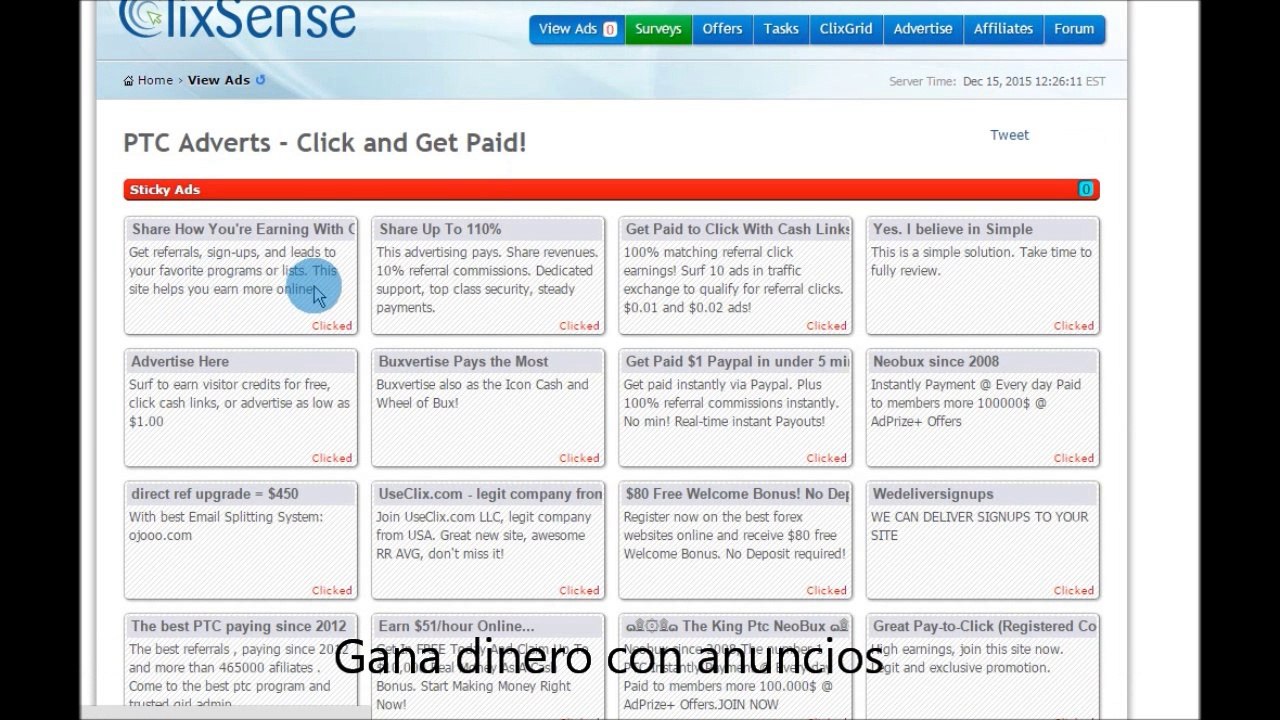
Task: Open the Tasks tab
Action: click(781, 29)
